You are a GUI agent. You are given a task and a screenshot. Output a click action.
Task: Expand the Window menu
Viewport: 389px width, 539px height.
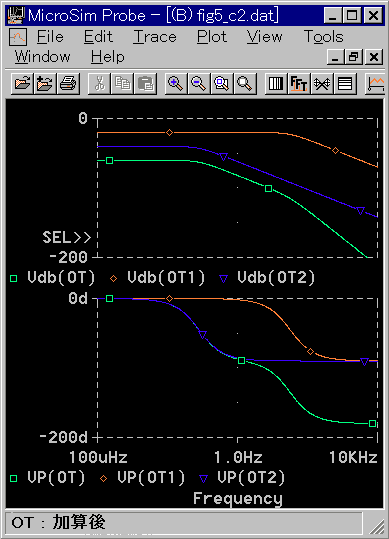(x=42, y=56)
